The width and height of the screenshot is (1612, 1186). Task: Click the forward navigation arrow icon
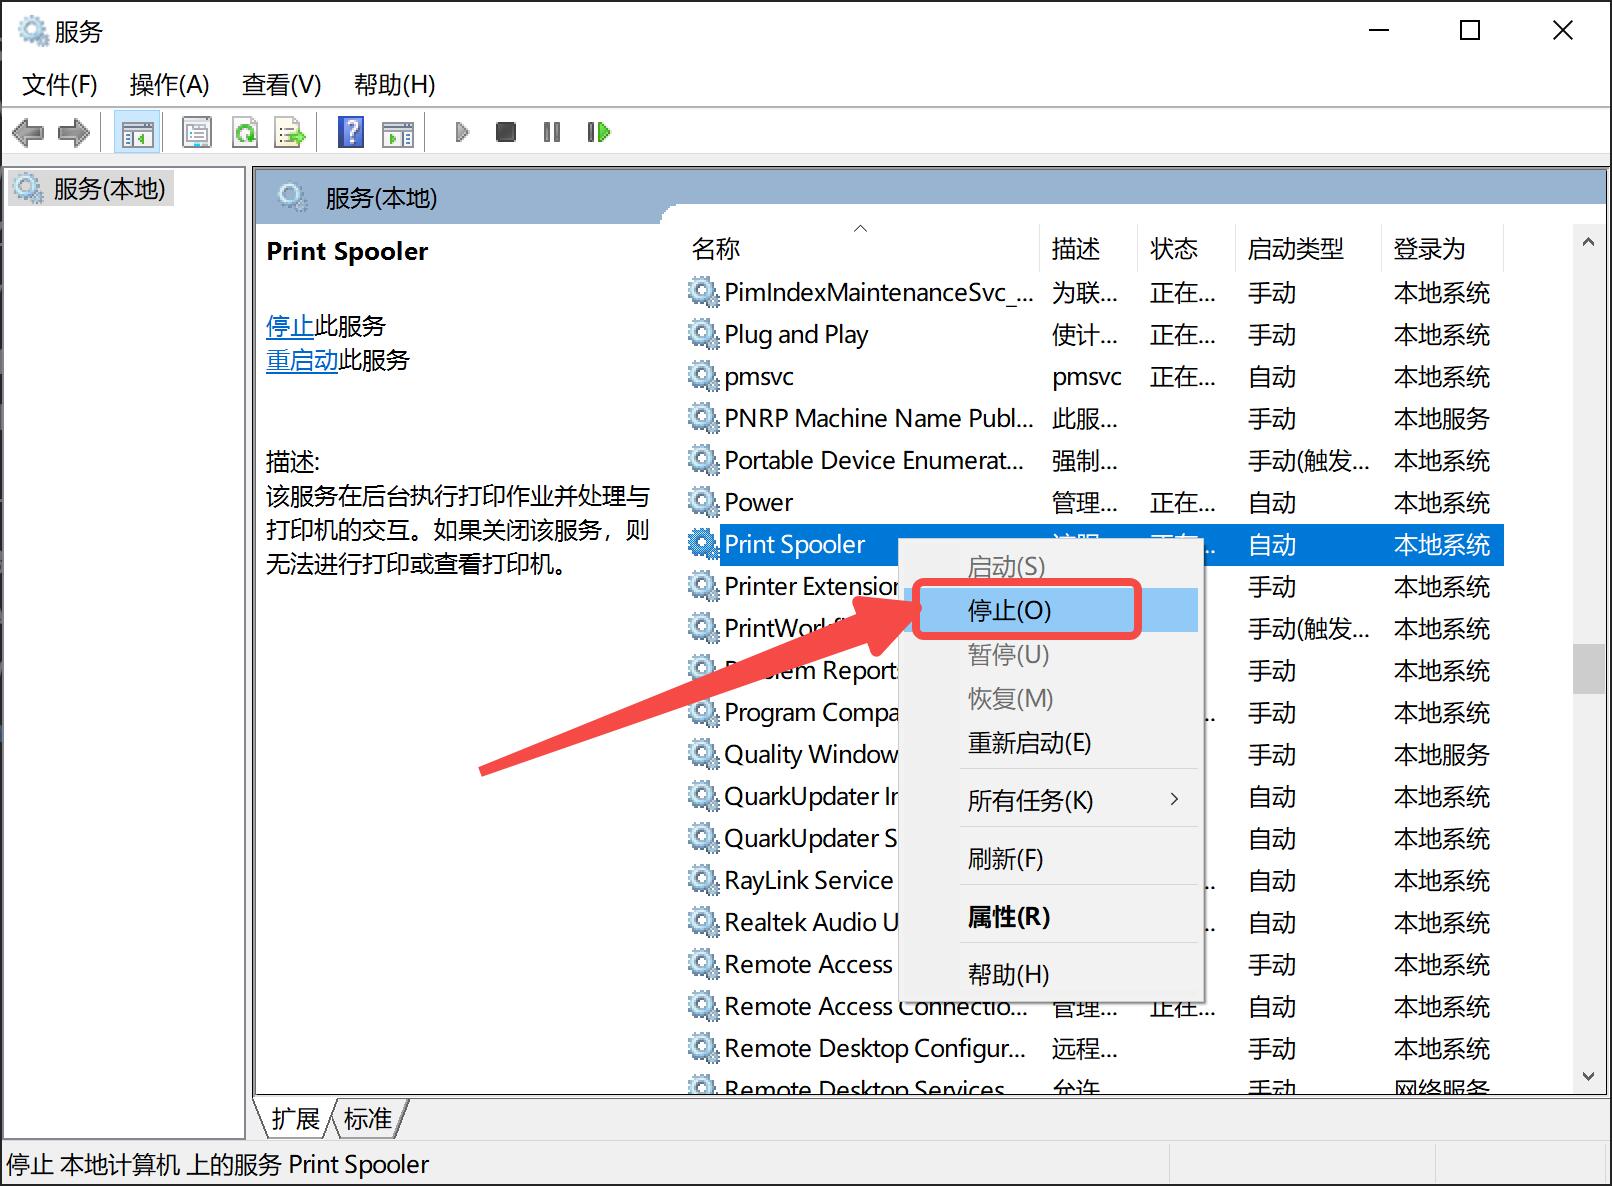[x=73, y=132]
